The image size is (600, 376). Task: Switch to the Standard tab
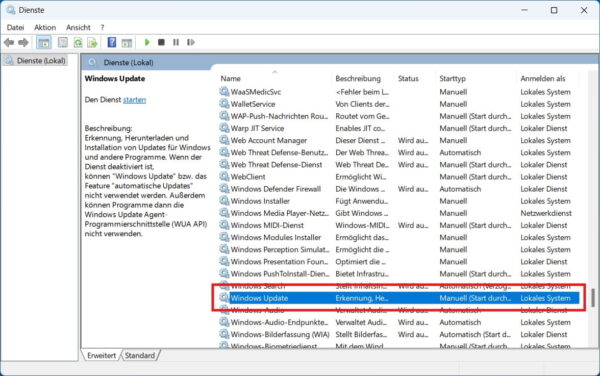(x=140, y=355)
